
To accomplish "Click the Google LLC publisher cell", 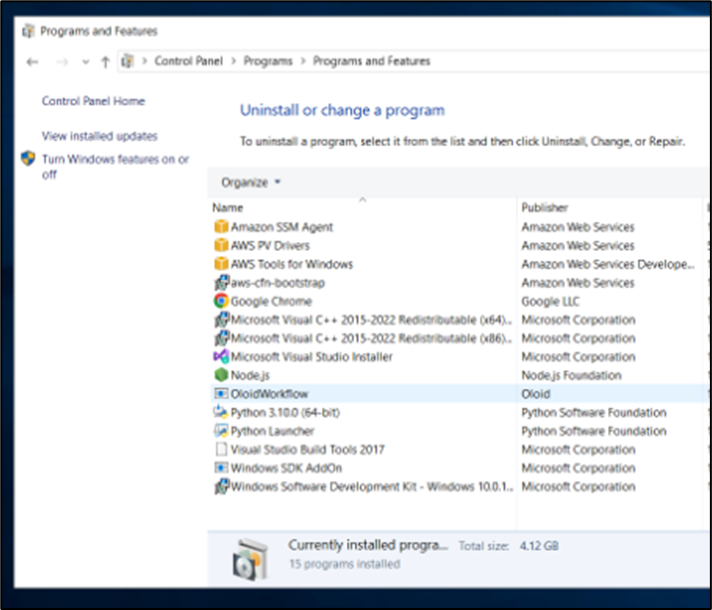I will [x=550, y=301].
